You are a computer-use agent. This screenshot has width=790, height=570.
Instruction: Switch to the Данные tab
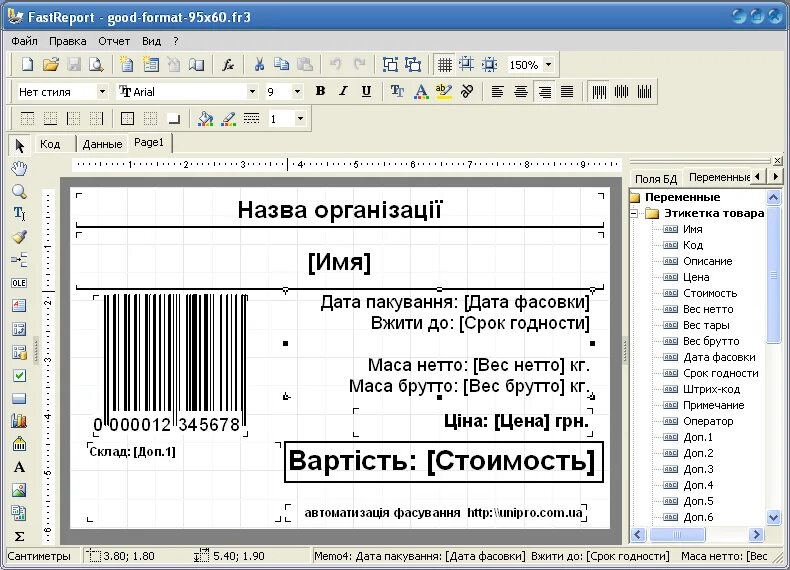(102, 144)
